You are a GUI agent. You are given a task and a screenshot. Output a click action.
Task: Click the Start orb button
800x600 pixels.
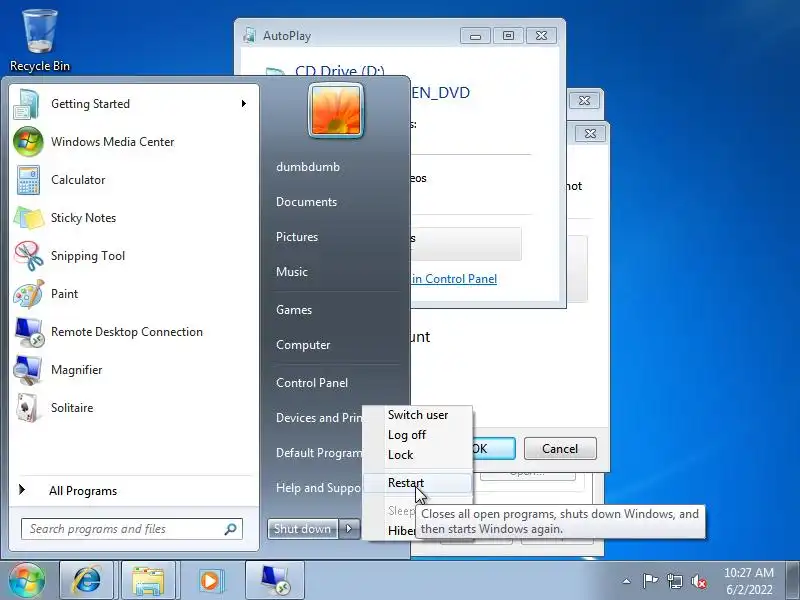coord(27,580)
